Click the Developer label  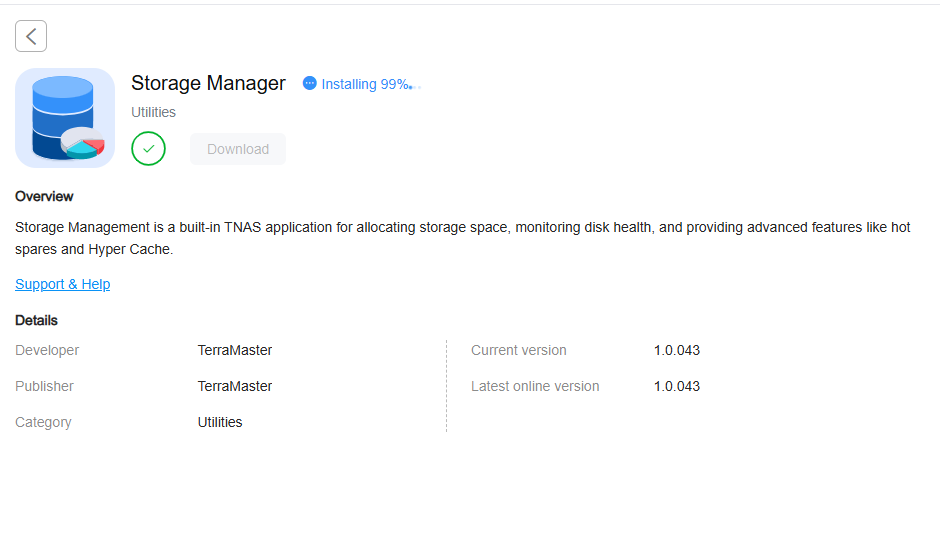[47, 350]
